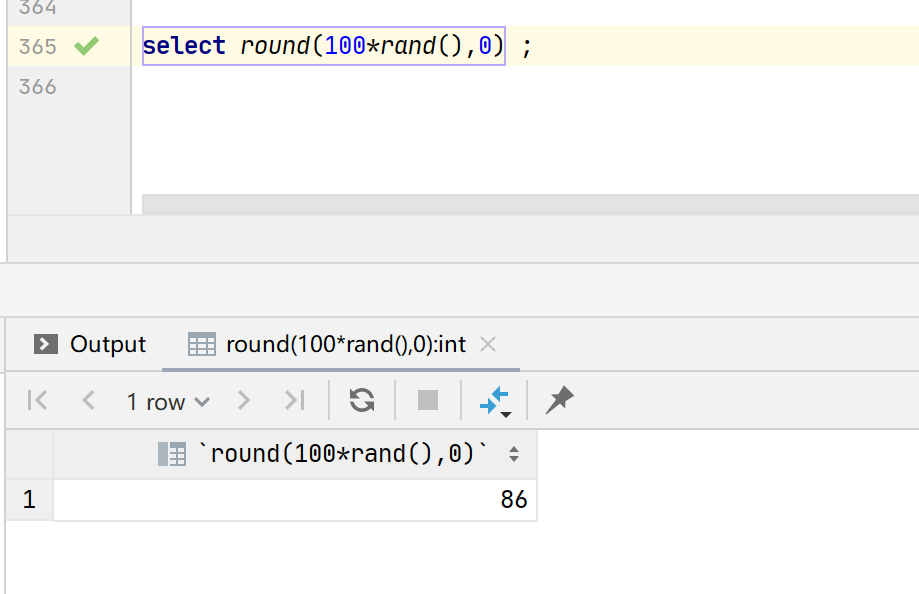Go to last page of results
The width and height of the screenshot is (919, 594).
pos(295,401)
